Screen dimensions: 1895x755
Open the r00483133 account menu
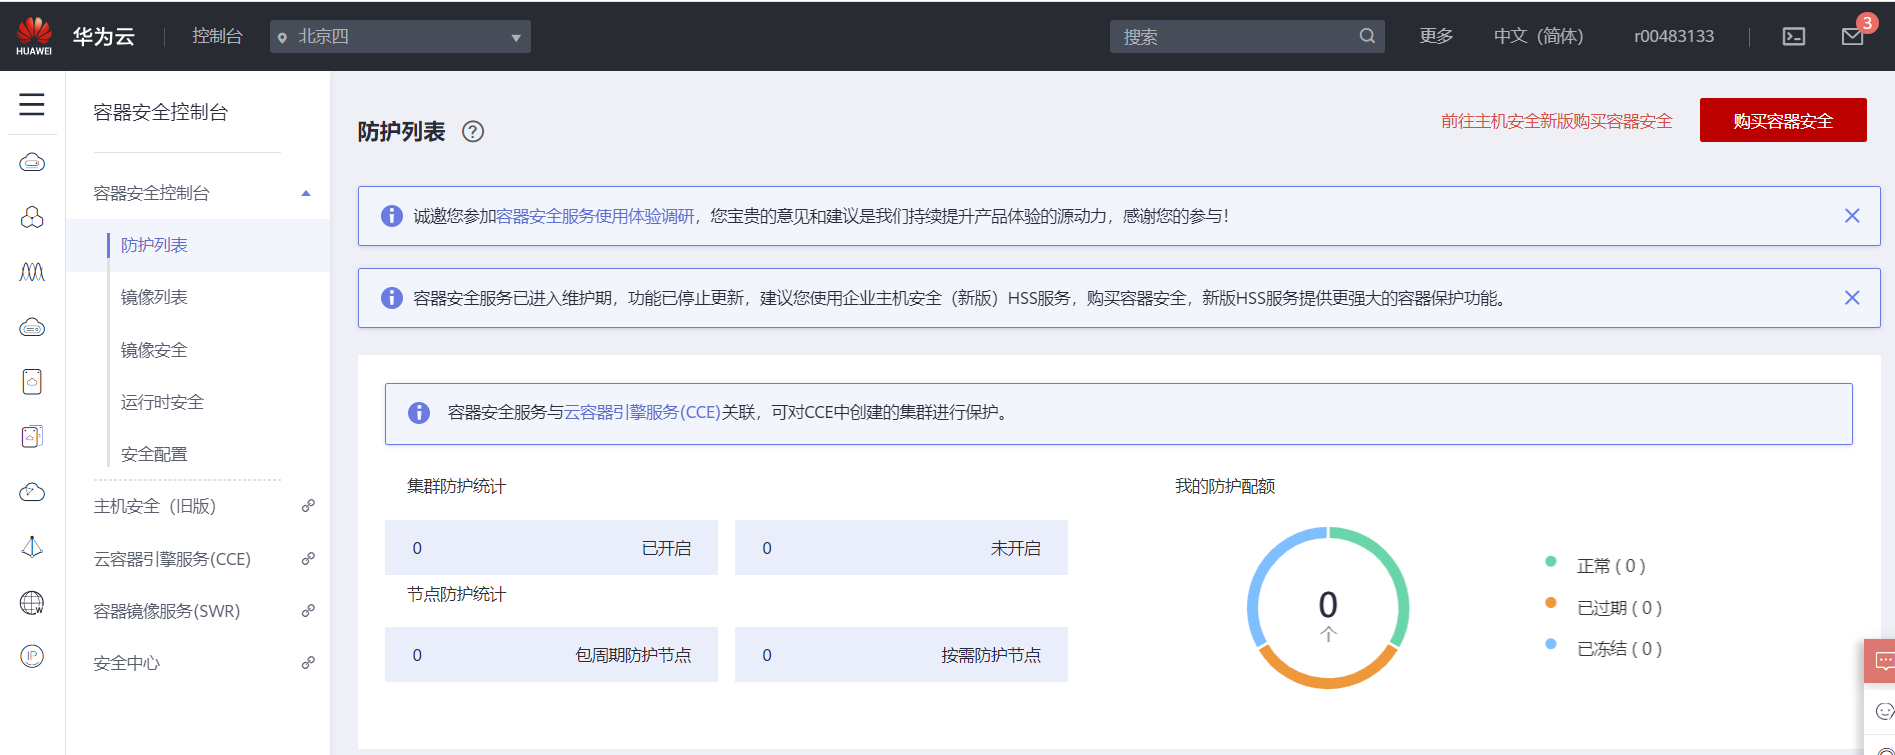pos(1674,36)
